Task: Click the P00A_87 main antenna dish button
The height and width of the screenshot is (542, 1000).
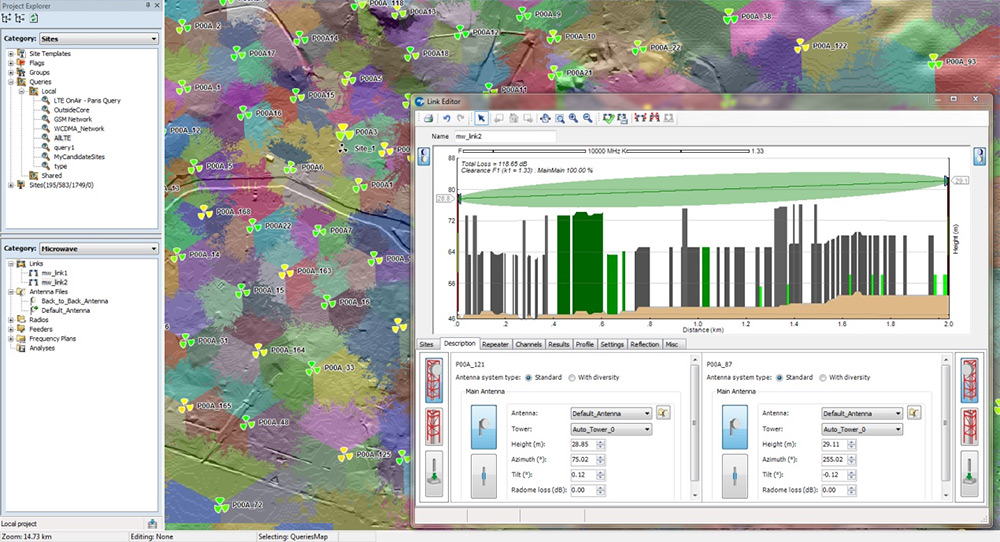Action: coord(735,426)
